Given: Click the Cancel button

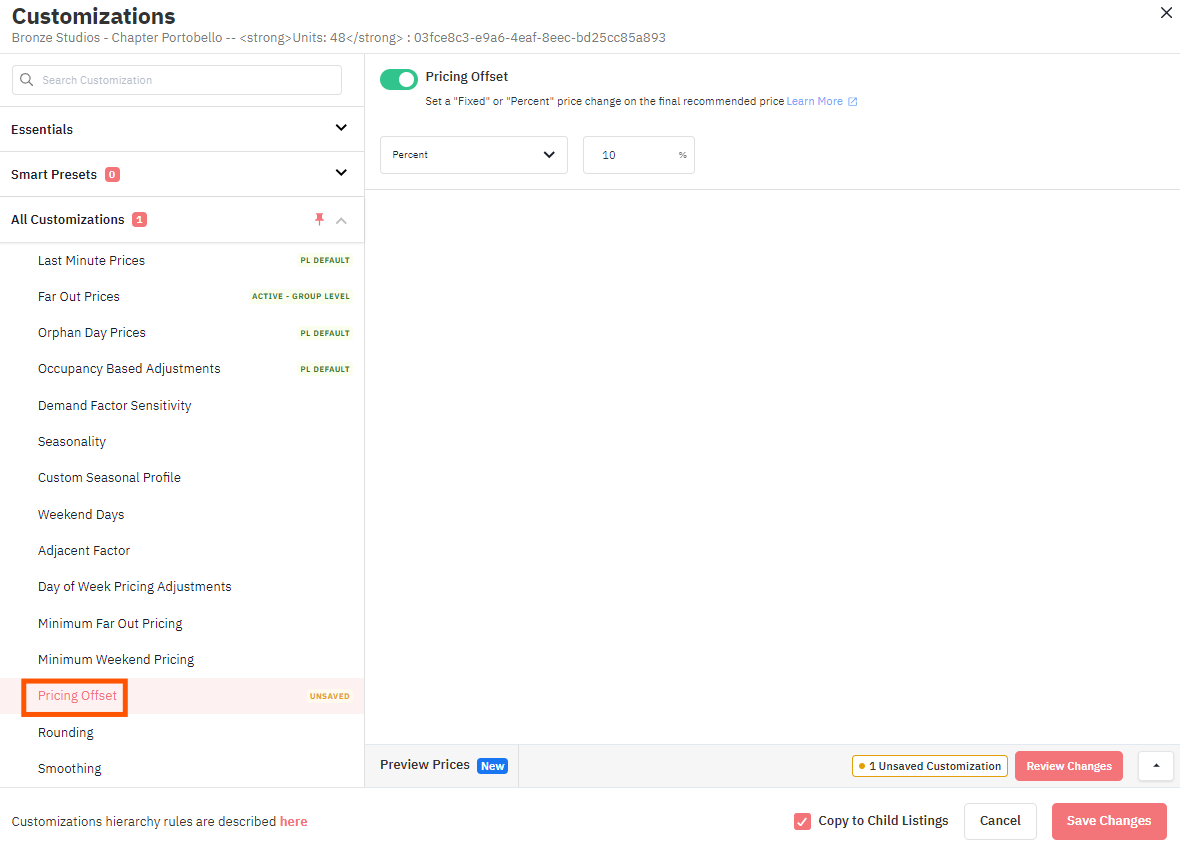Looking at the screenshot, I should (1000, 821).
